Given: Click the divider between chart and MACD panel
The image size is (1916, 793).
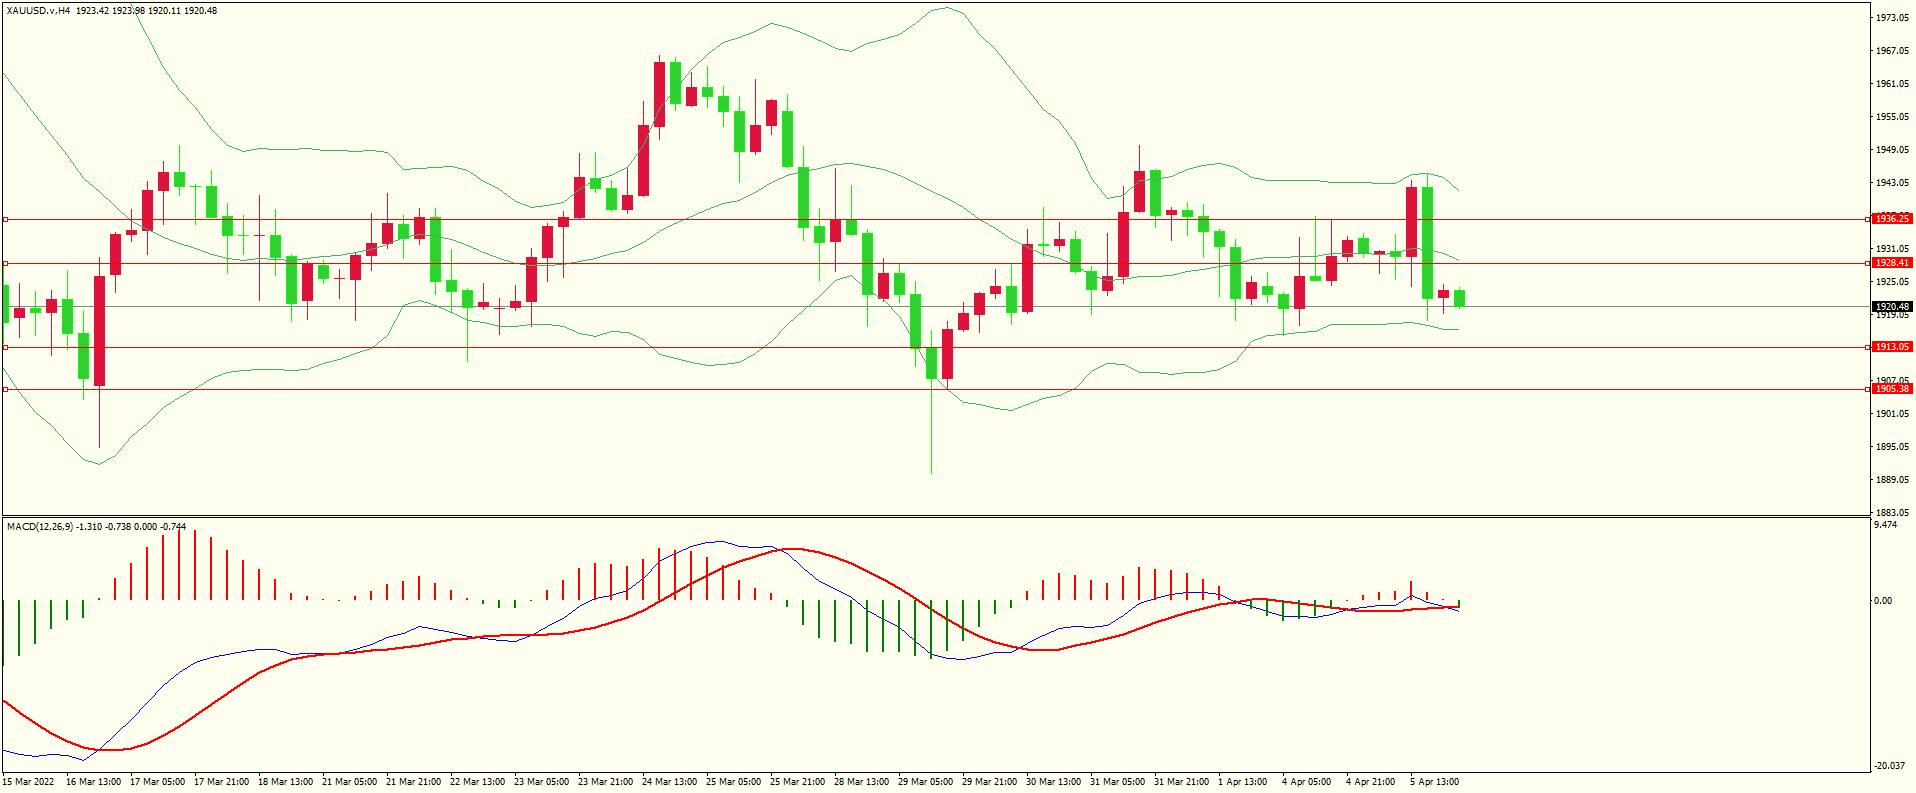Looking at the screenshot, I should point(935,516).
